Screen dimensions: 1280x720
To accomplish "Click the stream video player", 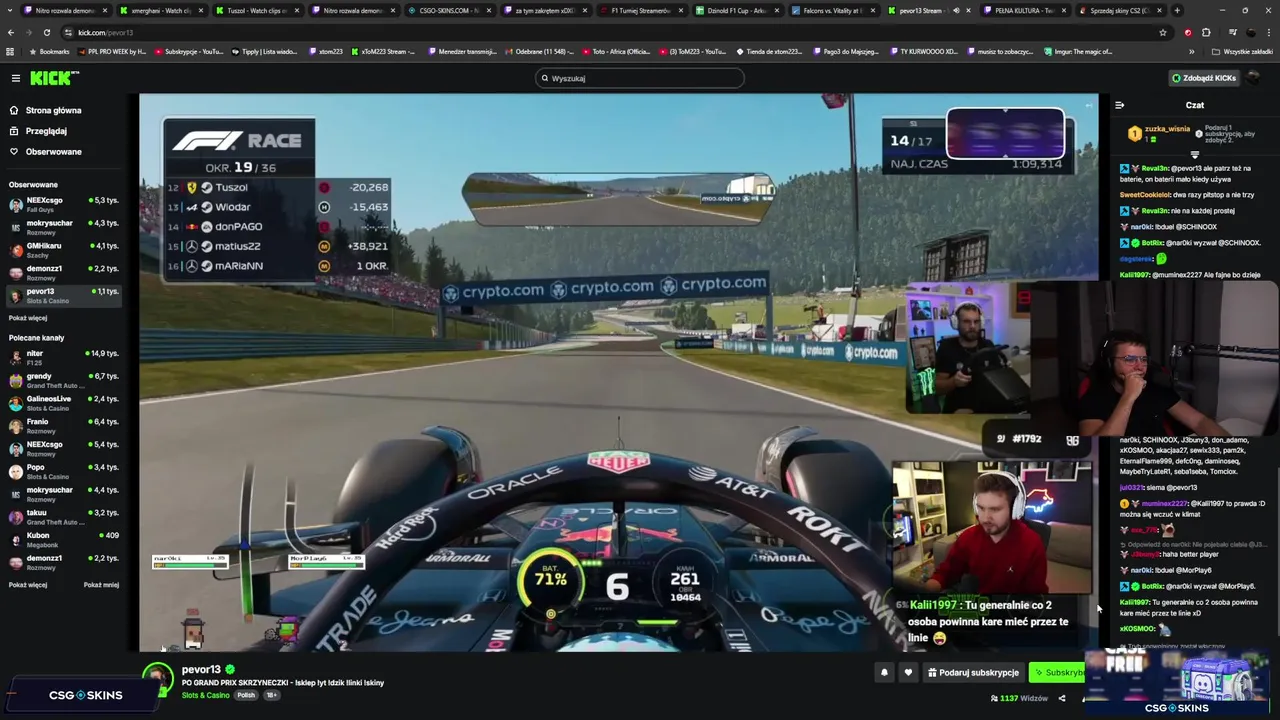I will [618, 372].
